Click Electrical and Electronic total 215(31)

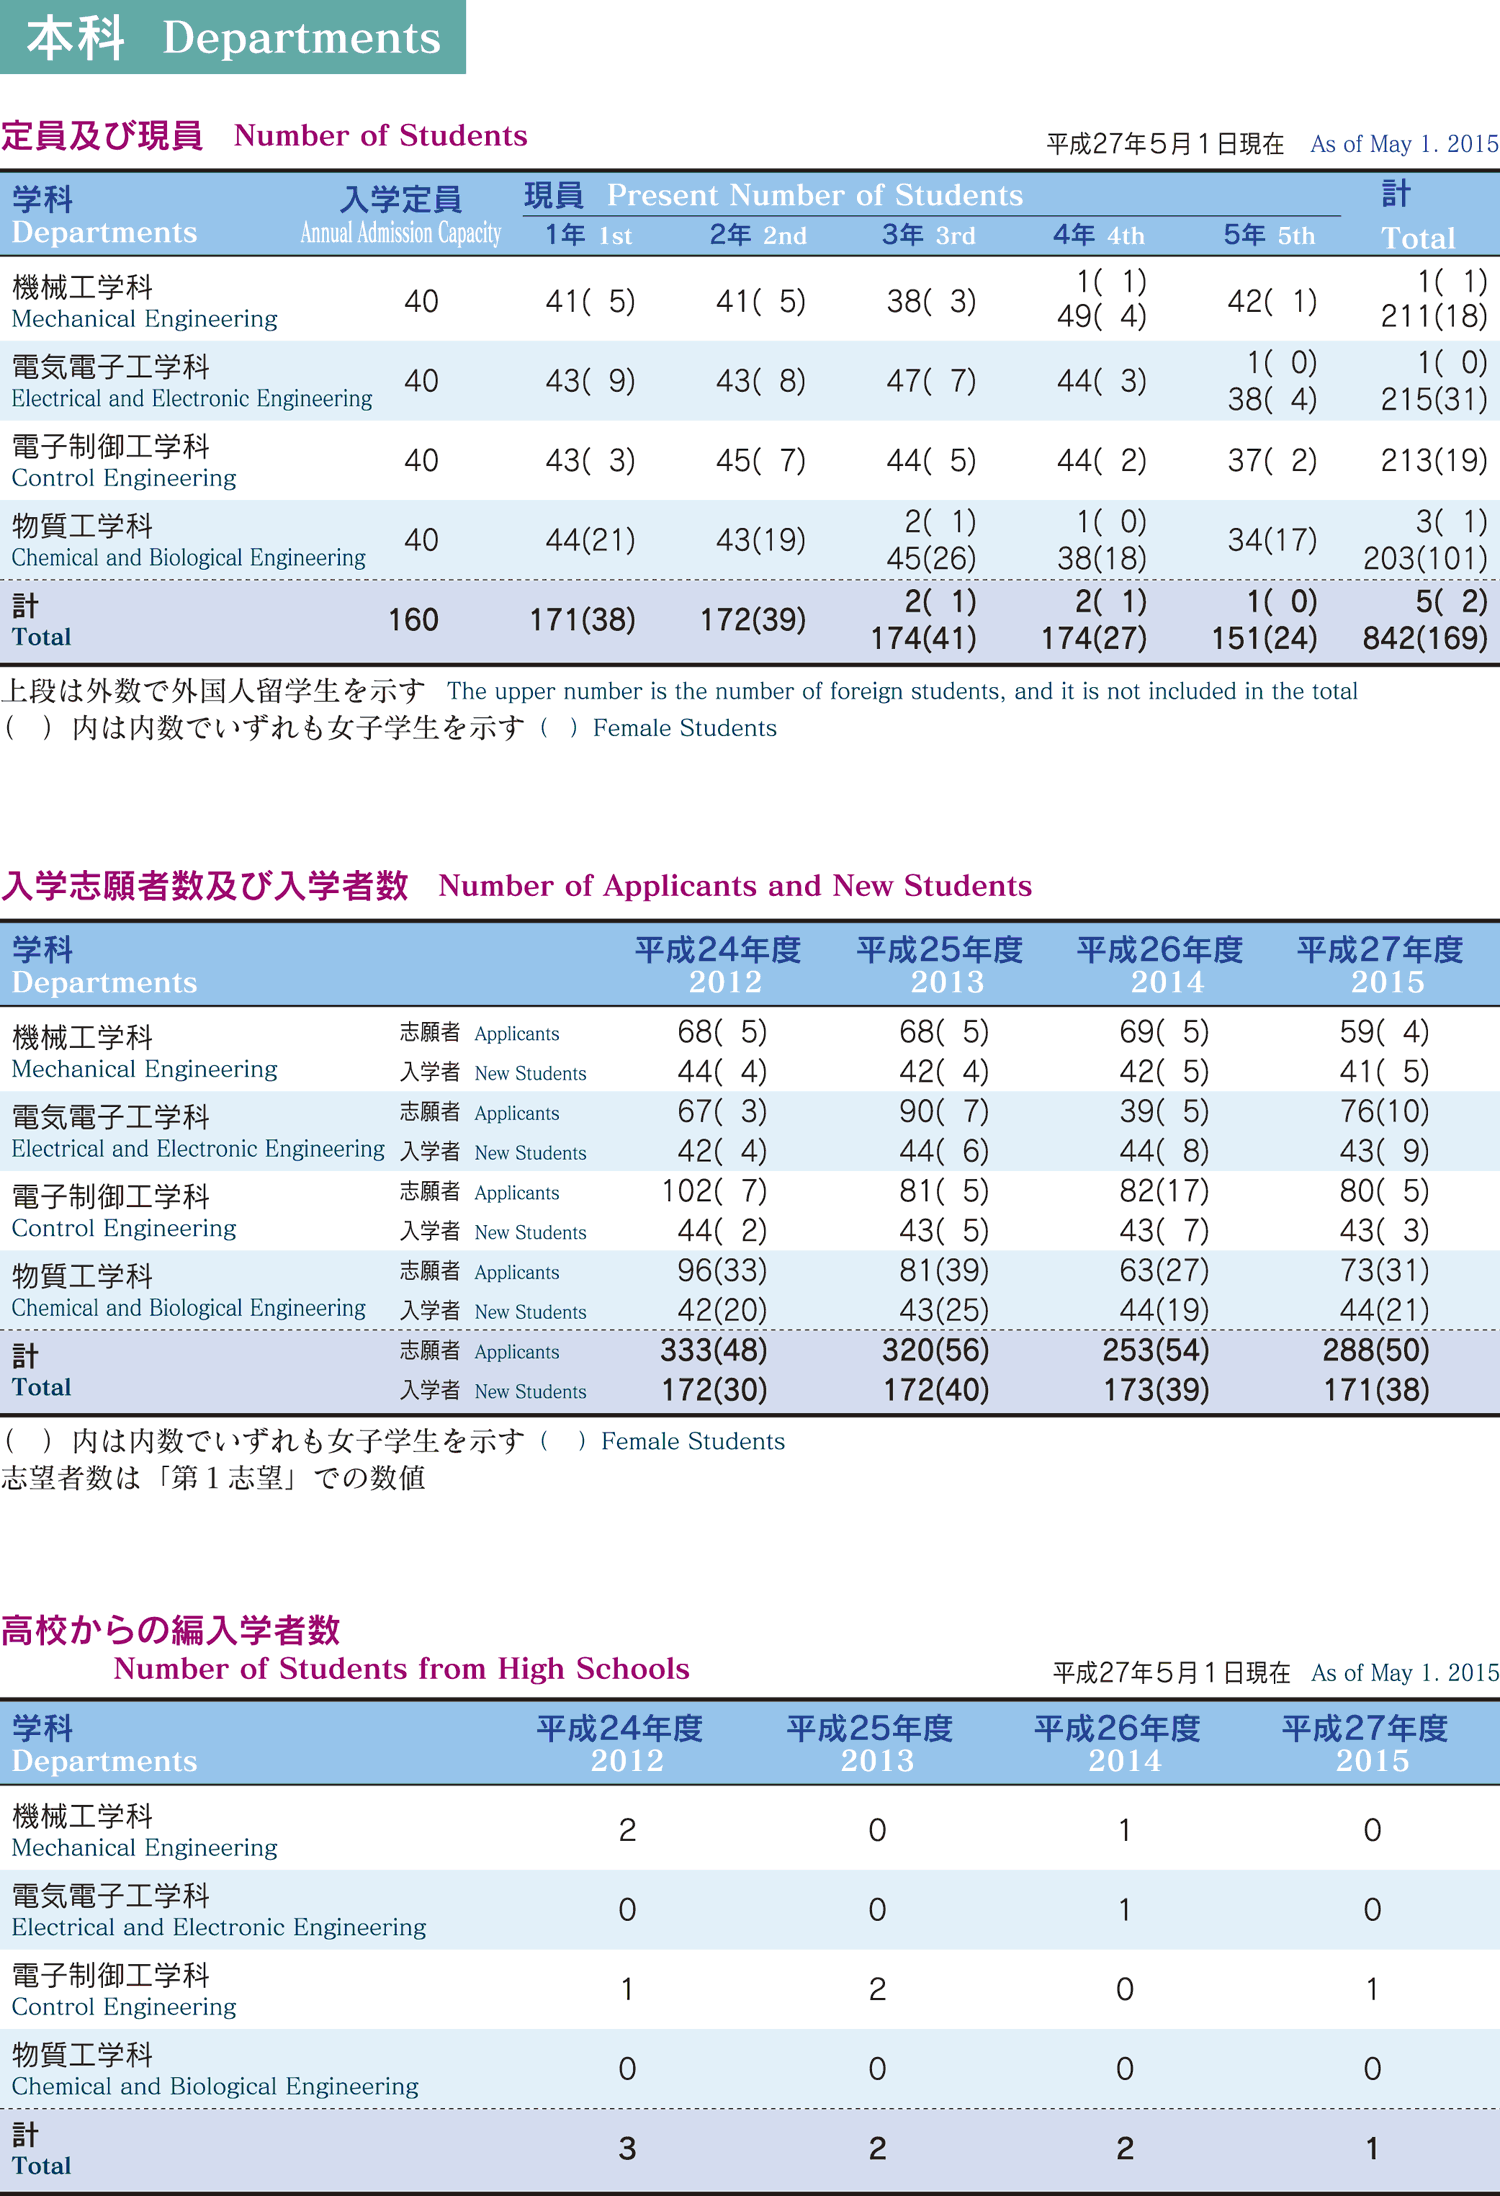tap(1434, 398)
